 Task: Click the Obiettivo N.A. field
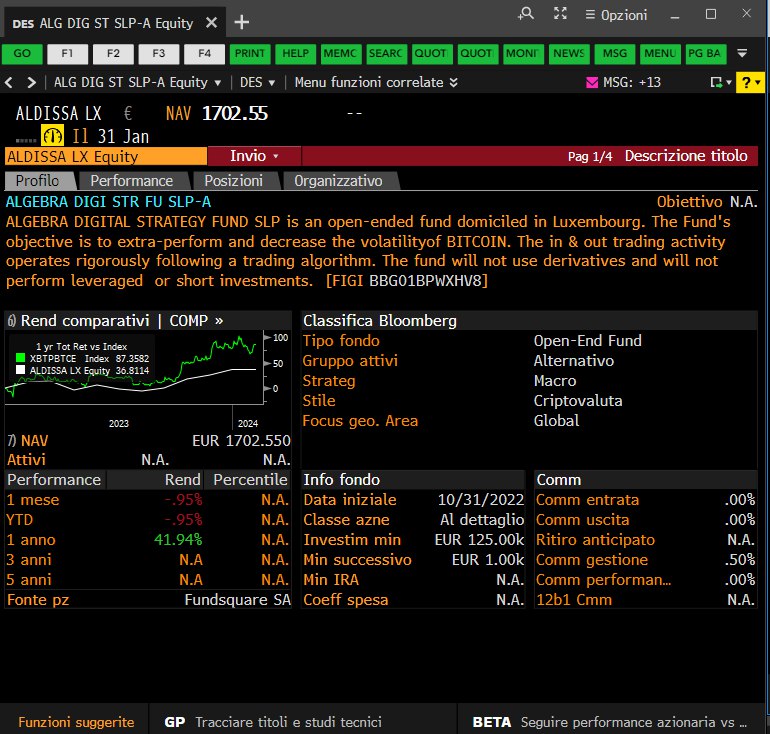click(x=707, y=202)
